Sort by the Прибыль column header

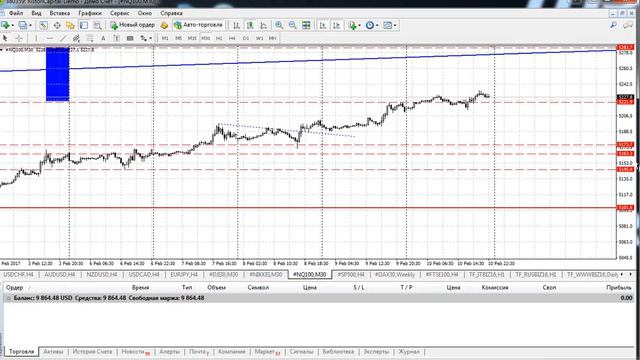pos(619,287)
